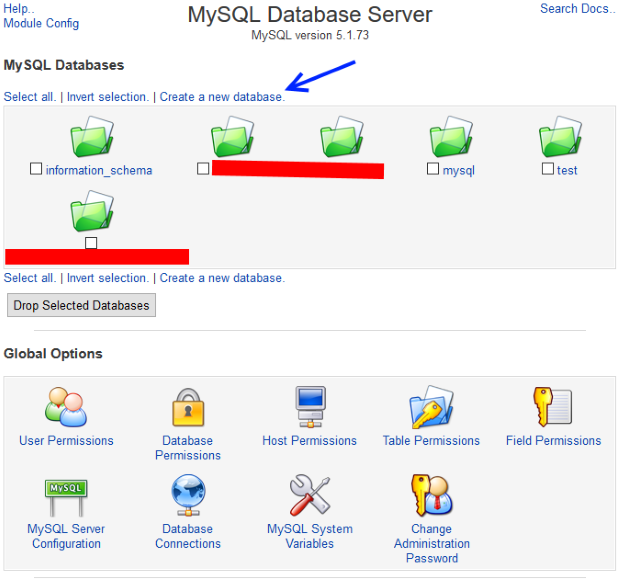This screenshot has width=620, height=581.
Task: Click the Drop Selected Databases button
Action: click(81, 305)
